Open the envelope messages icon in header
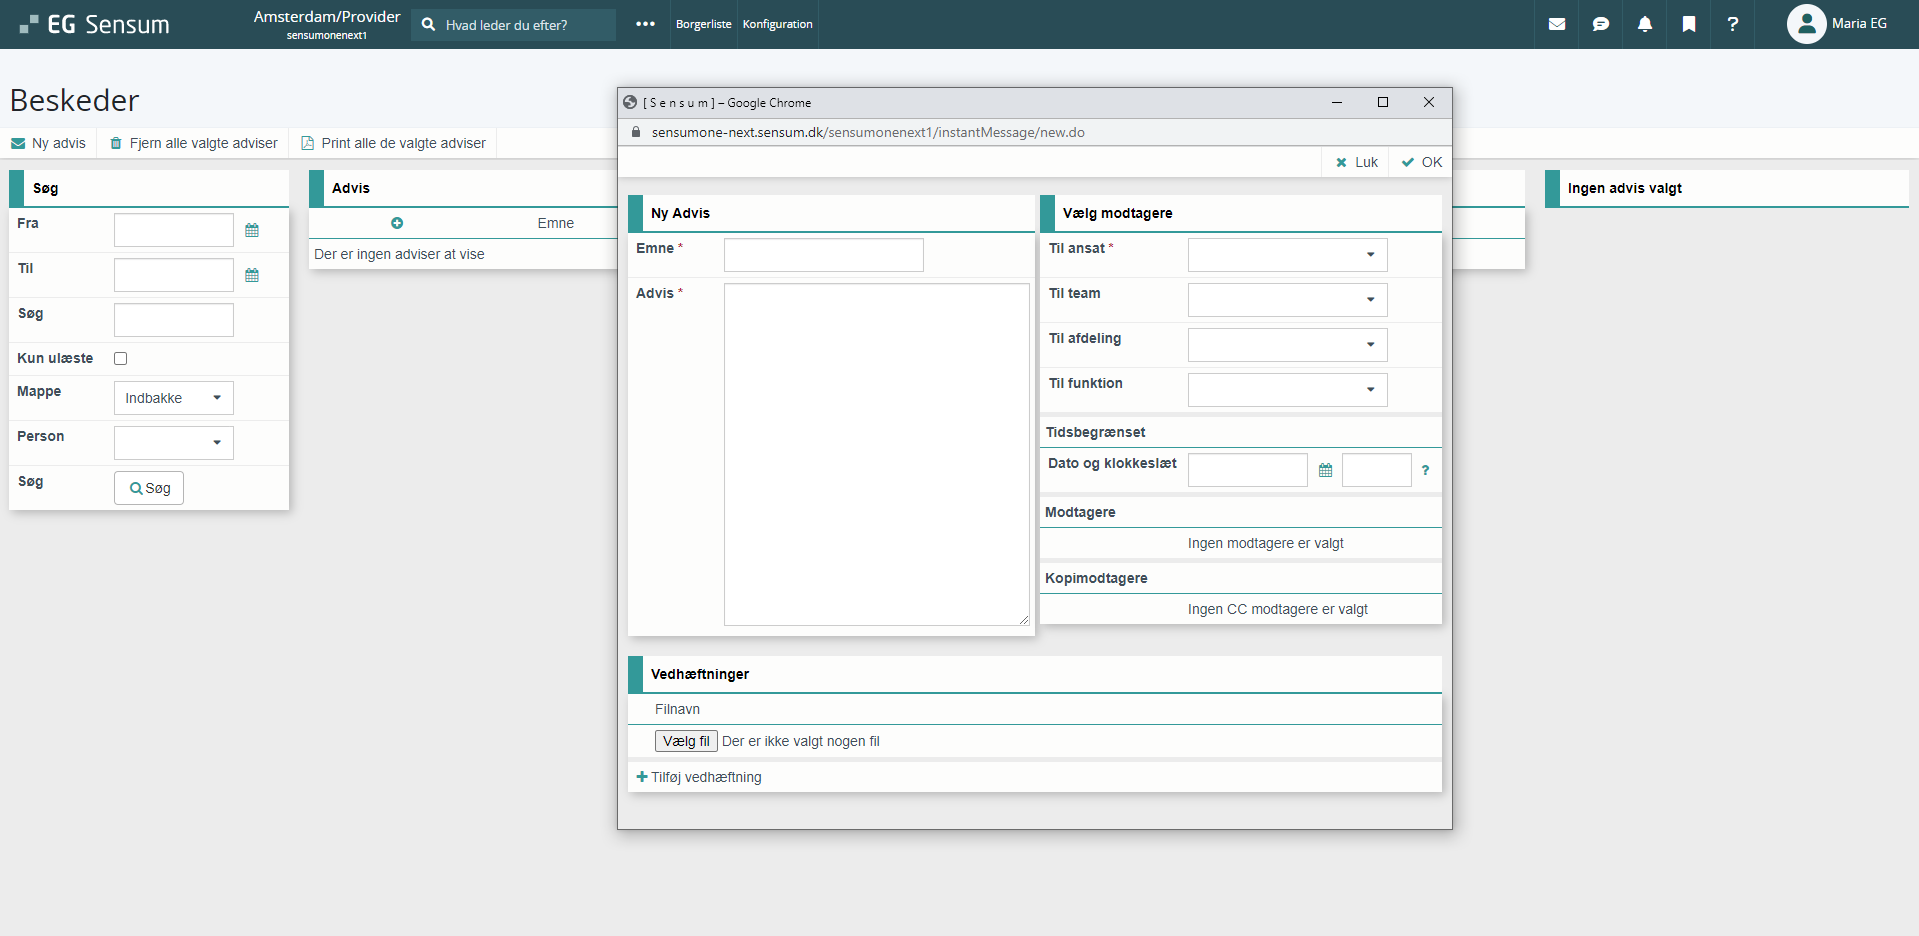Viewport: 1919px width, 936px height. pyautogui.click(x=1556, y=24)
